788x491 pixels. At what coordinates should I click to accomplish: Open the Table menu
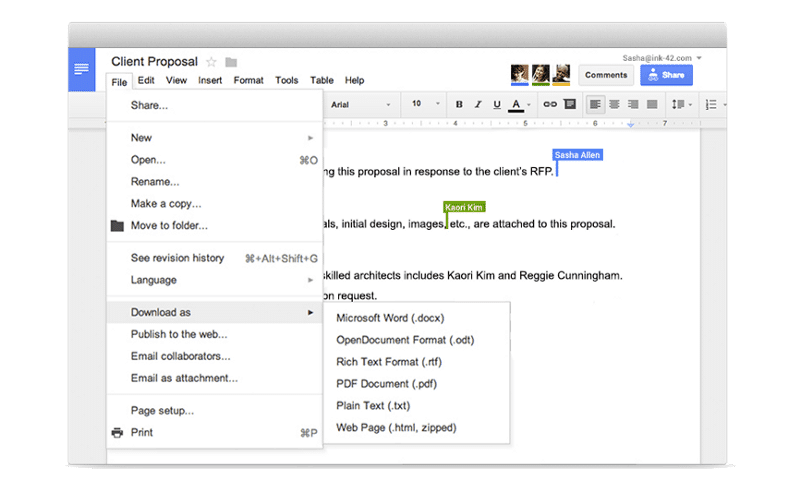tap(322, 80)
